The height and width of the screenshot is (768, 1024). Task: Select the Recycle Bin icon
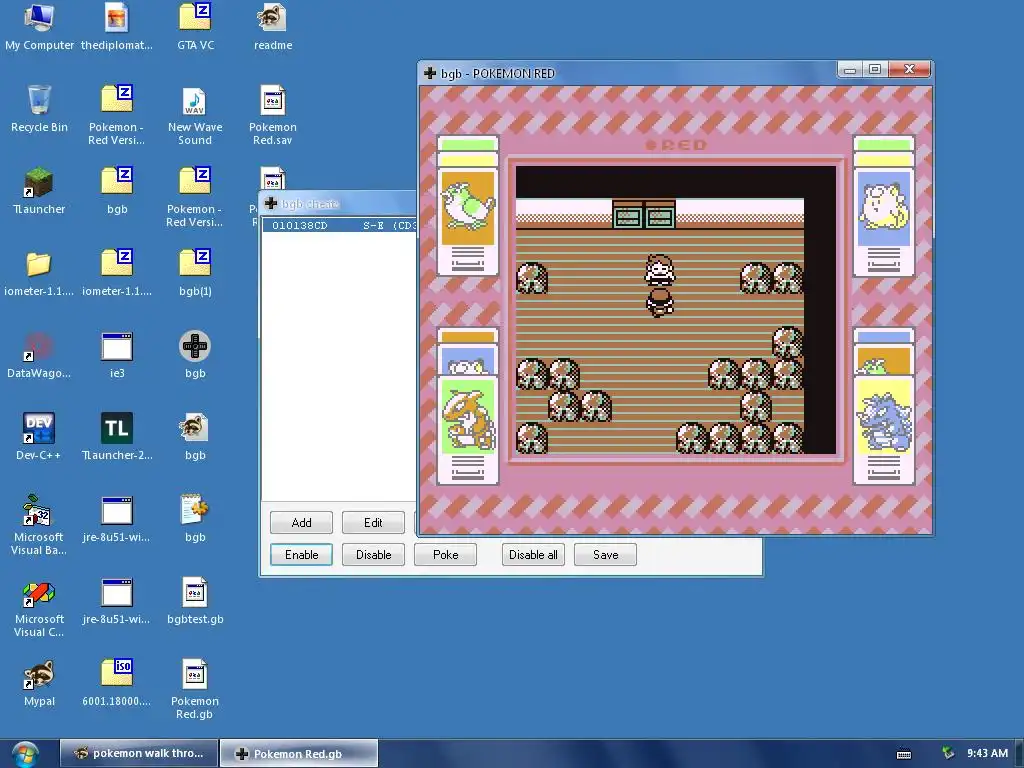point(39,108)
